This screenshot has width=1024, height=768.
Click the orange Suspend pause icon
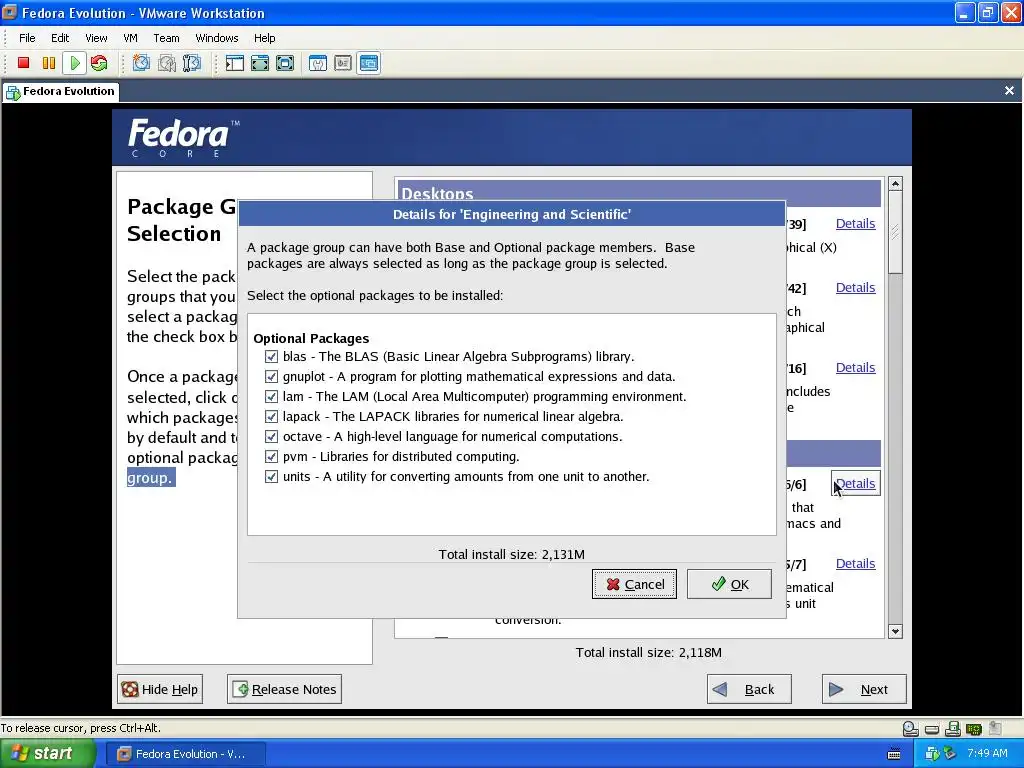point(49,63)
